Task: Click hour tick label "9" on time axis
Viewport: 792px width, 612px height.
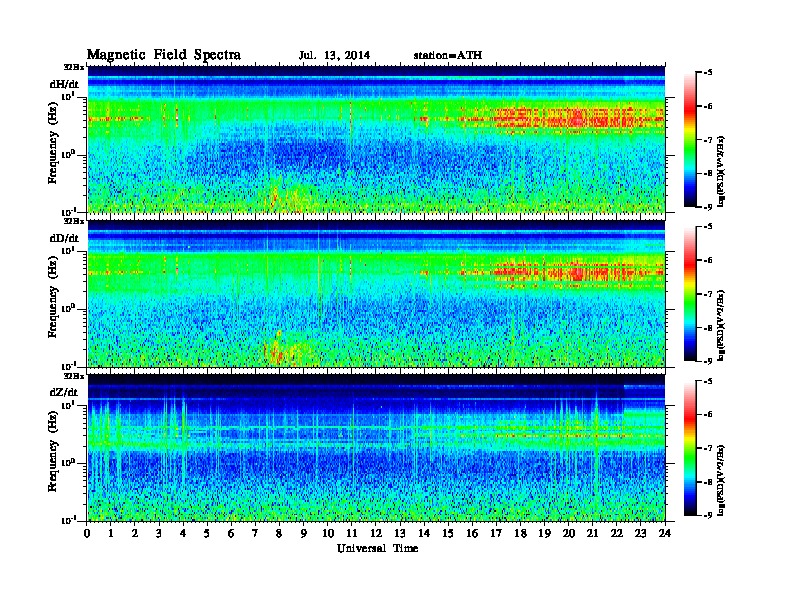Action: 304,533
